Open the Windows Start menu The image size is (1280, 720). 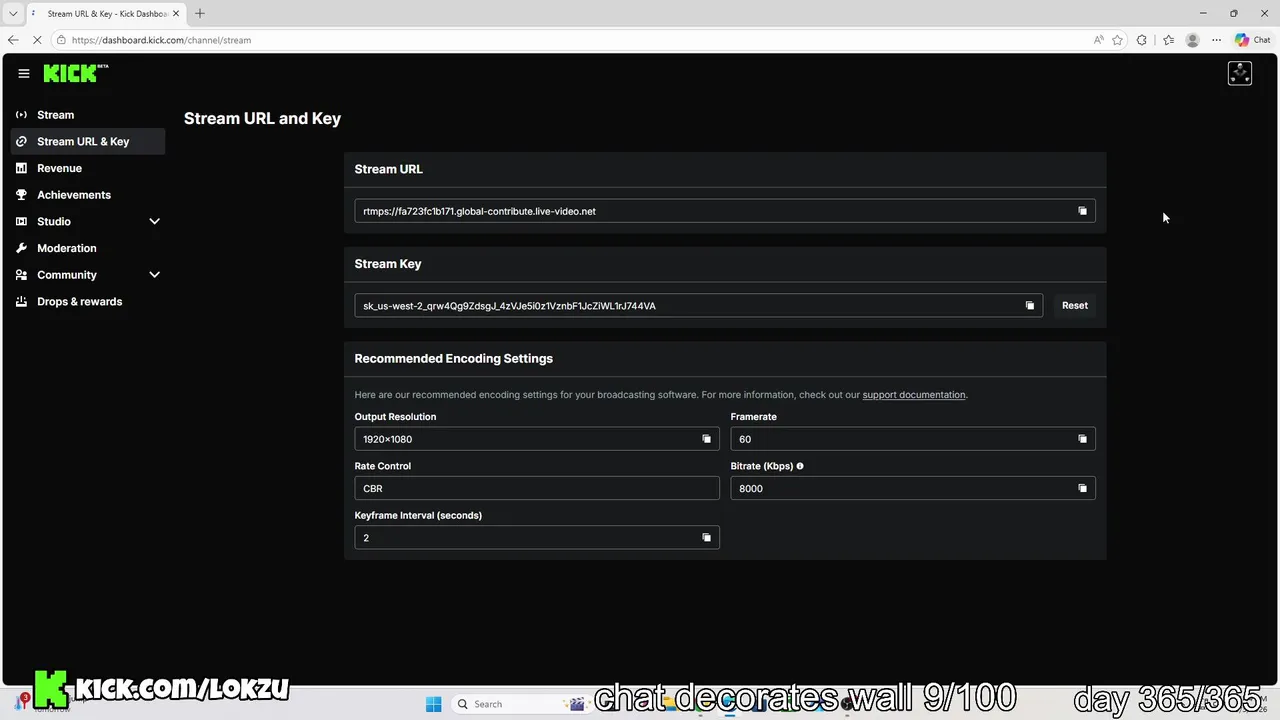433,704
